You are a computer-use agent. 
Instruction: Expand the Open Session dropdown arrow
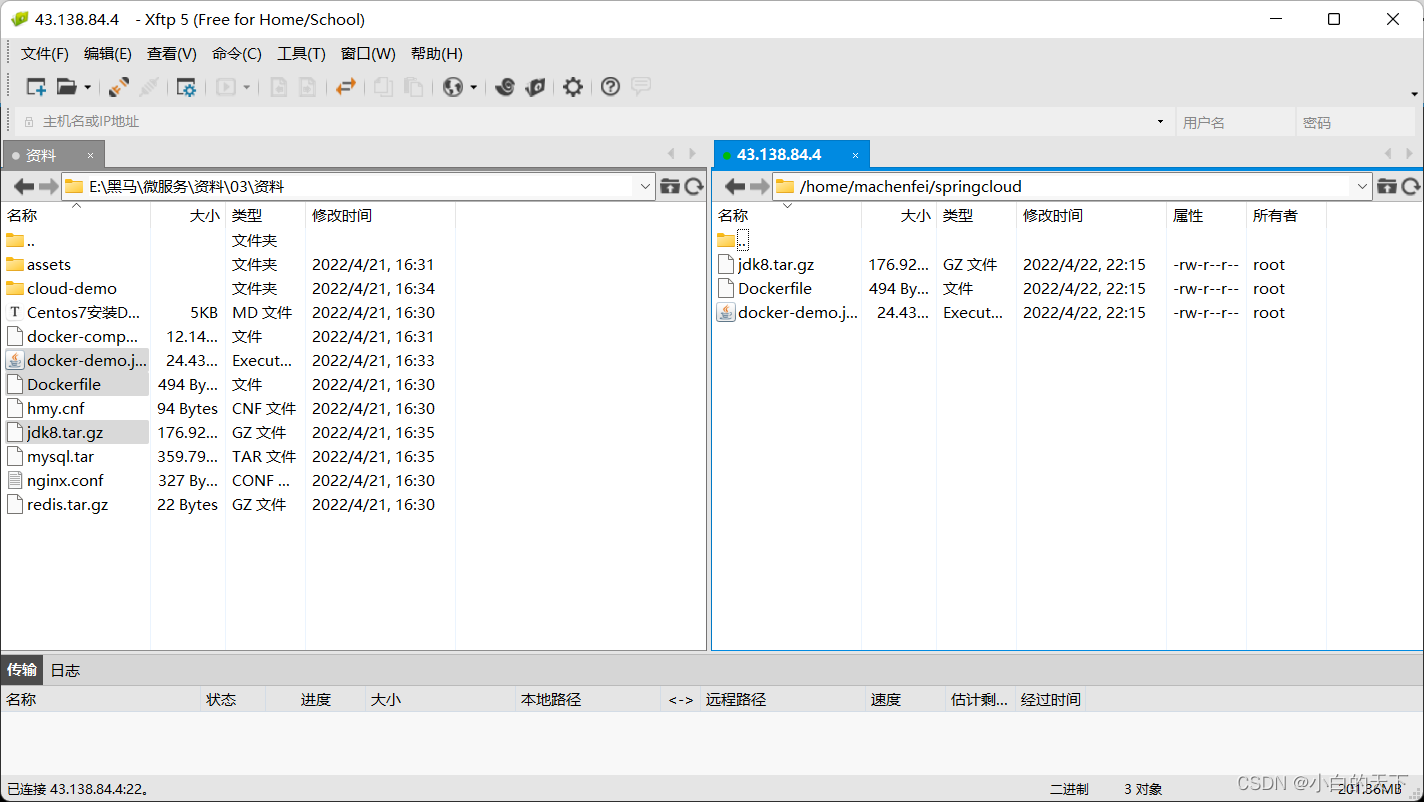[x=87, y=88]
